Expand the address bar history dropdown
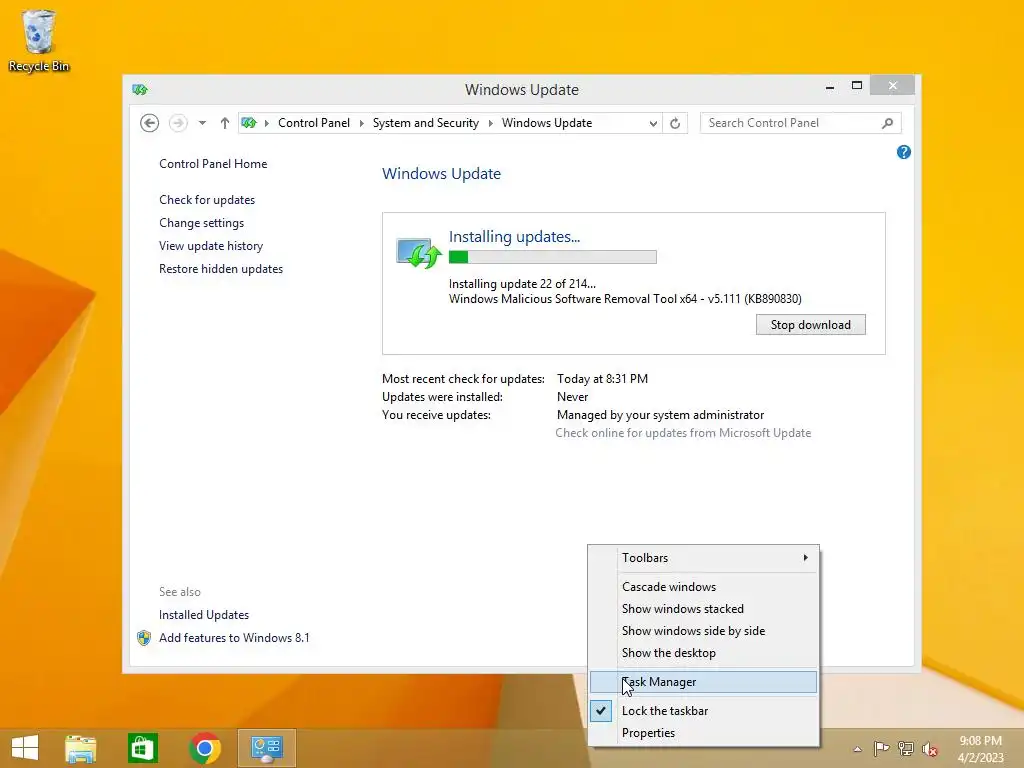The image size is (1024, 768). pyautogui.click(x=653, y=123)
